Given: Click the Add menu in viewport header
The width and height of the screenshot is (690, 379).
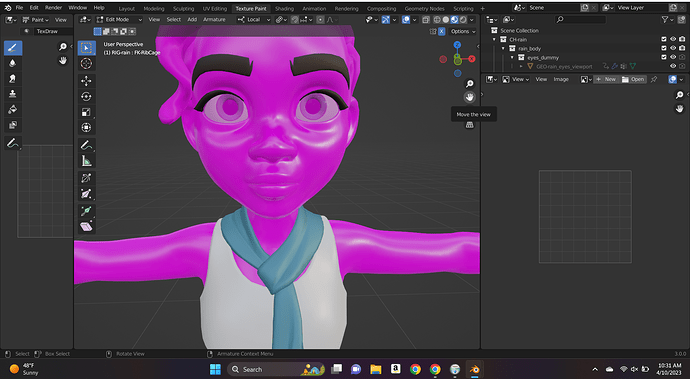Looking at the screenshot, I should tap(192, 19).
